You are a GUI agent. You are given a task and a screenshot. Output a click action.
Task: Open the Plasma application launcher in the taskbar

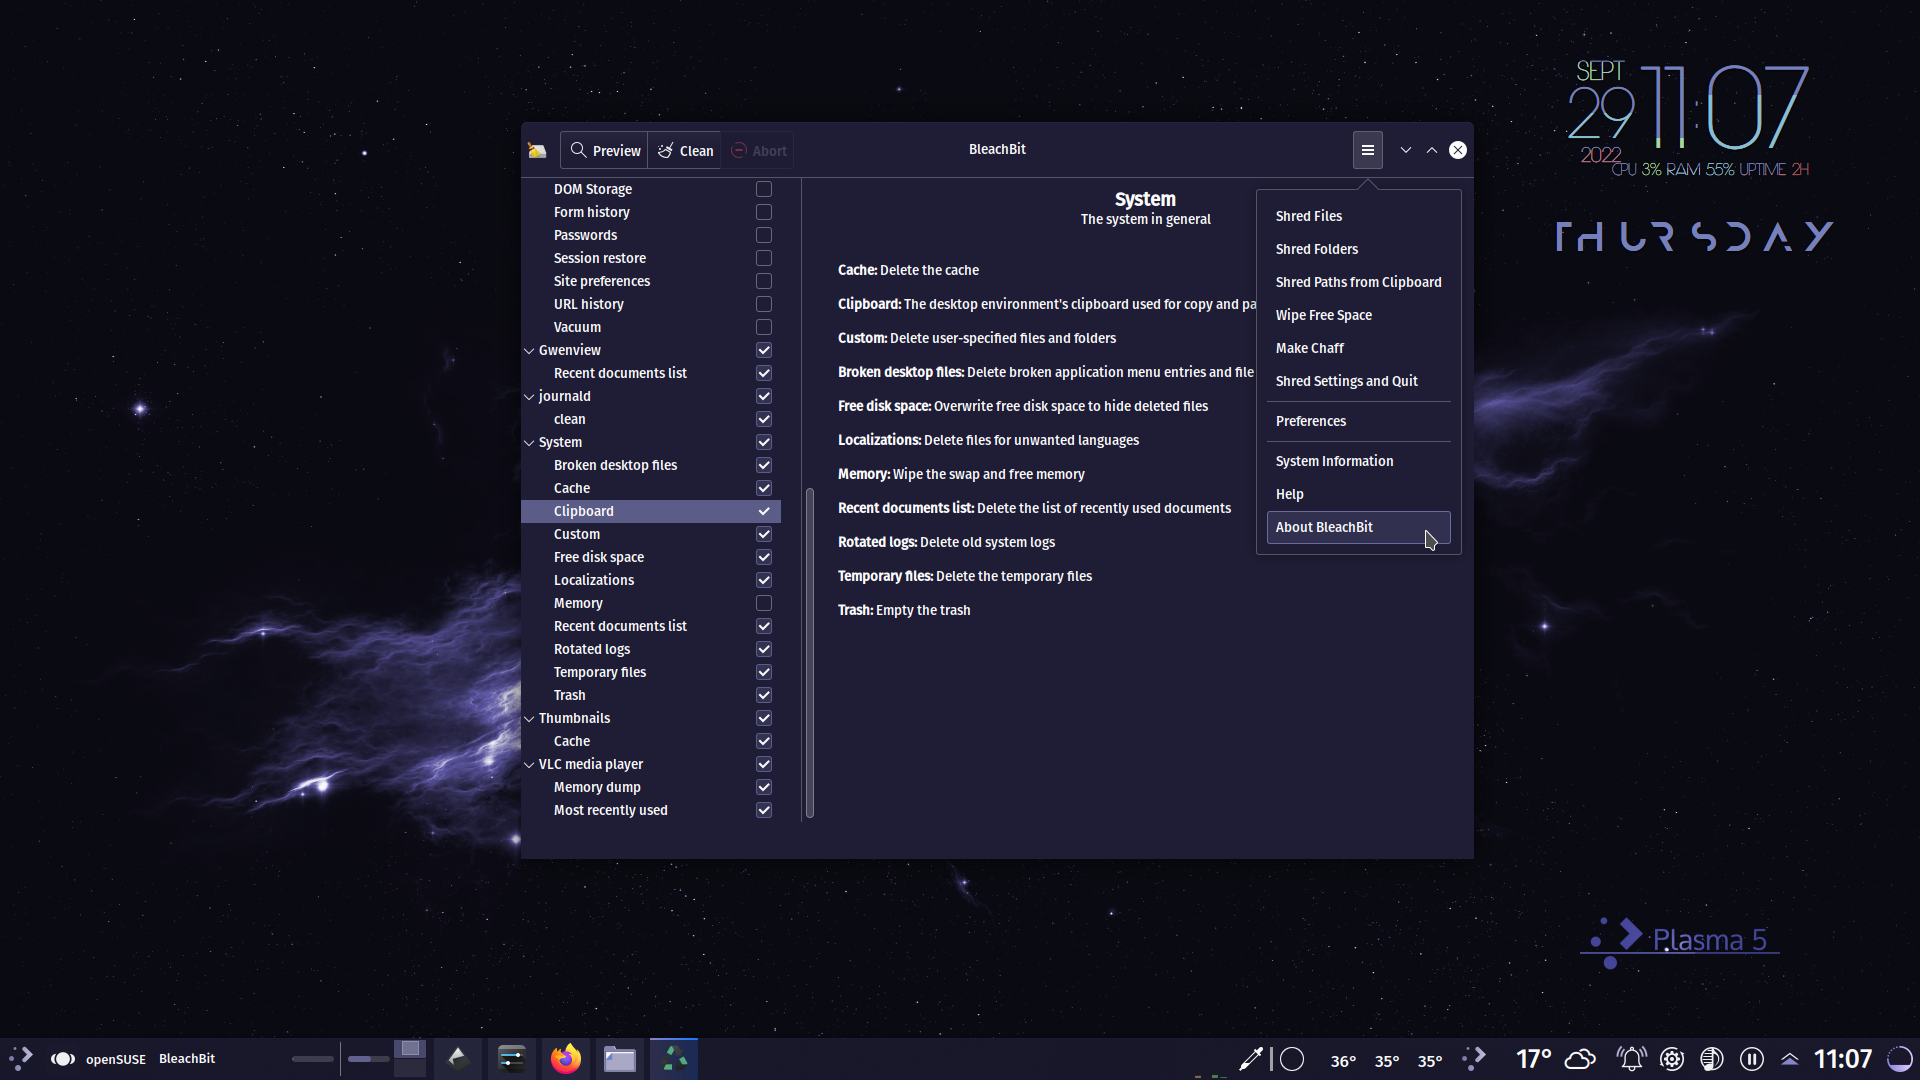pyautogui.click(x=21, y=1058)
